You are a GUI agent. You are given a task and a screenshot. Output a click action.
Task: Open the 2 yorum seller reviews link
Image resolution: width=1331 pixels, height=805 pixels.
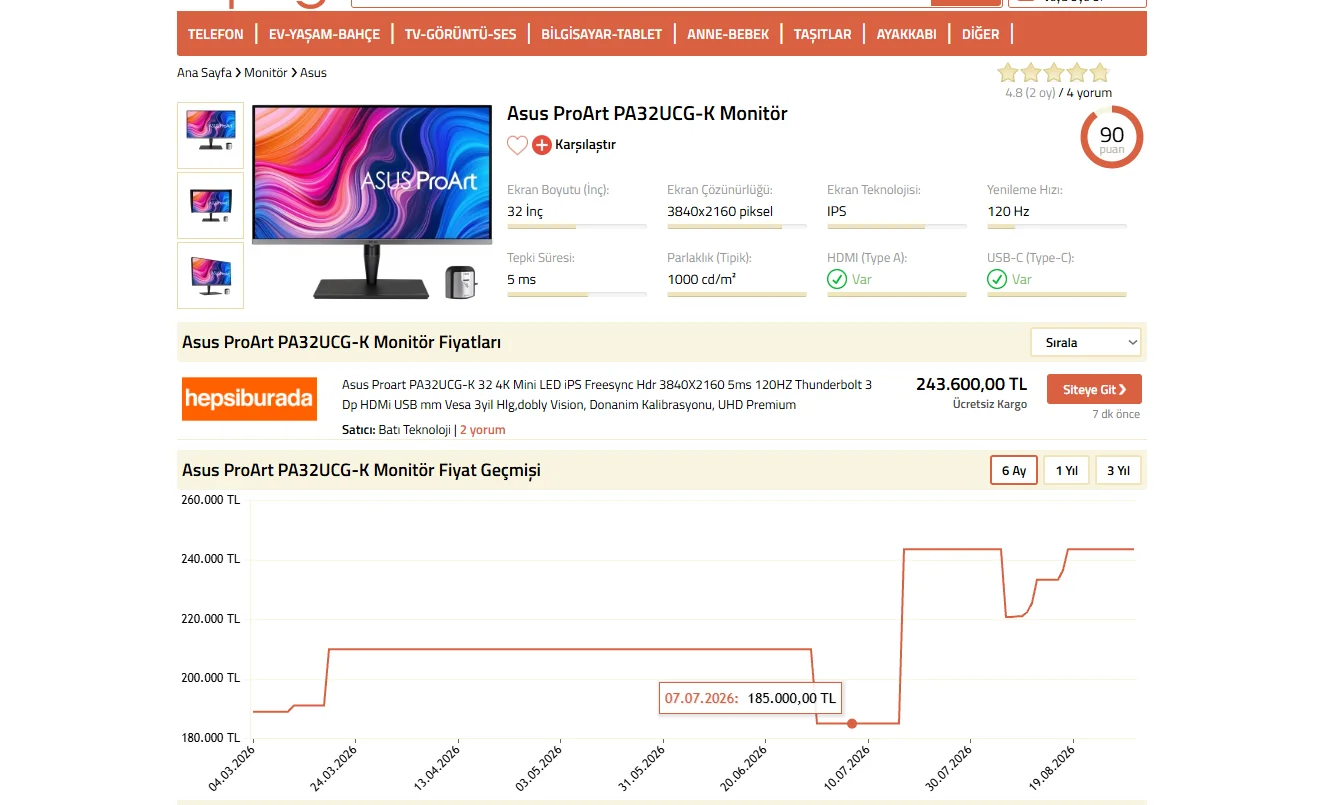pyautogui.click(x=483, y=430)
